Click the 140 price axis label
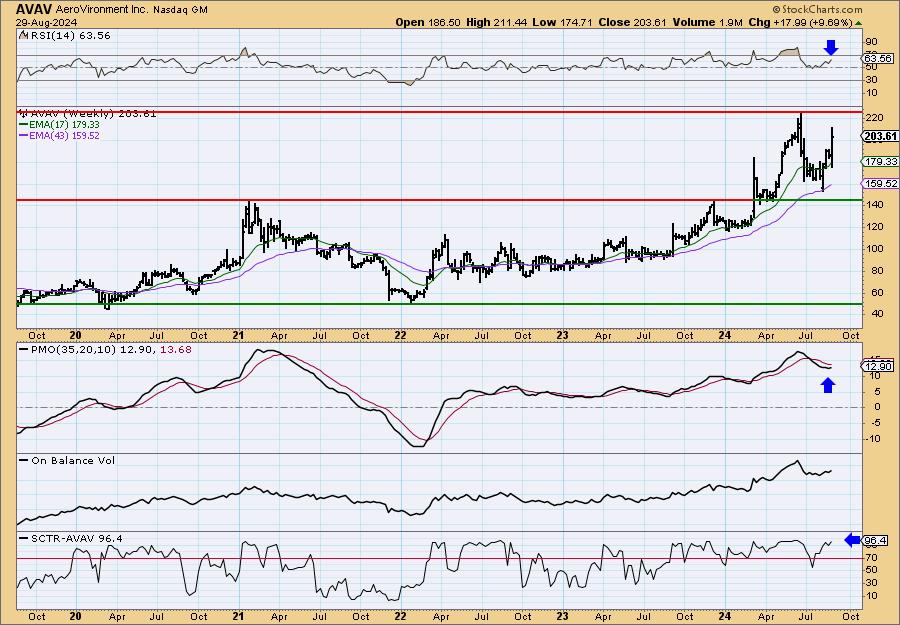The image size is (900, 625). [873, 205]
